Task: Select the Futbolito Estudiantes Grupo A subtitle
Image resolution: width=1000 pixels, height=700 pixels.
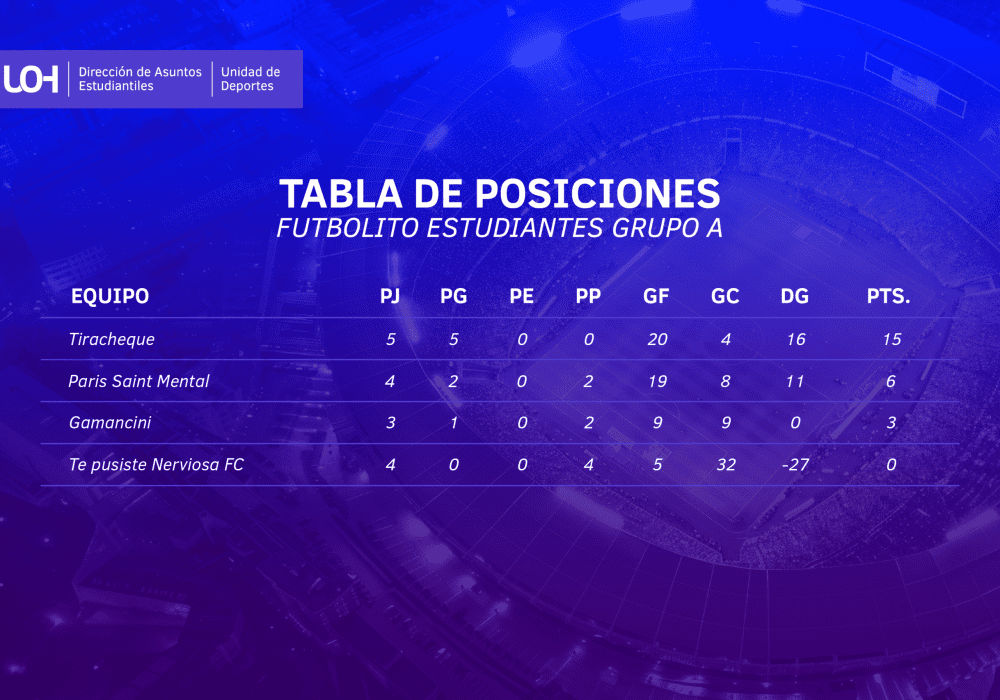Action: [499, 229]
